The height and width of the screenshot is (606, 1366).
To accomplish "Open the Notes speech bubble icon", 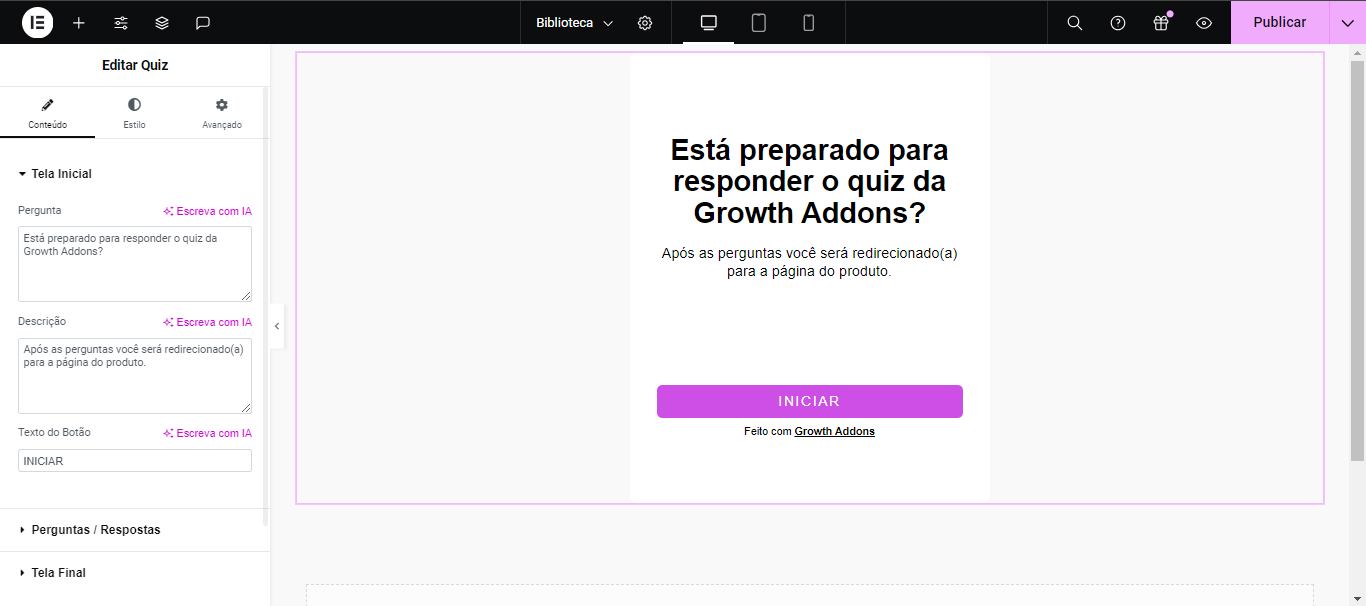I will 203,22.
